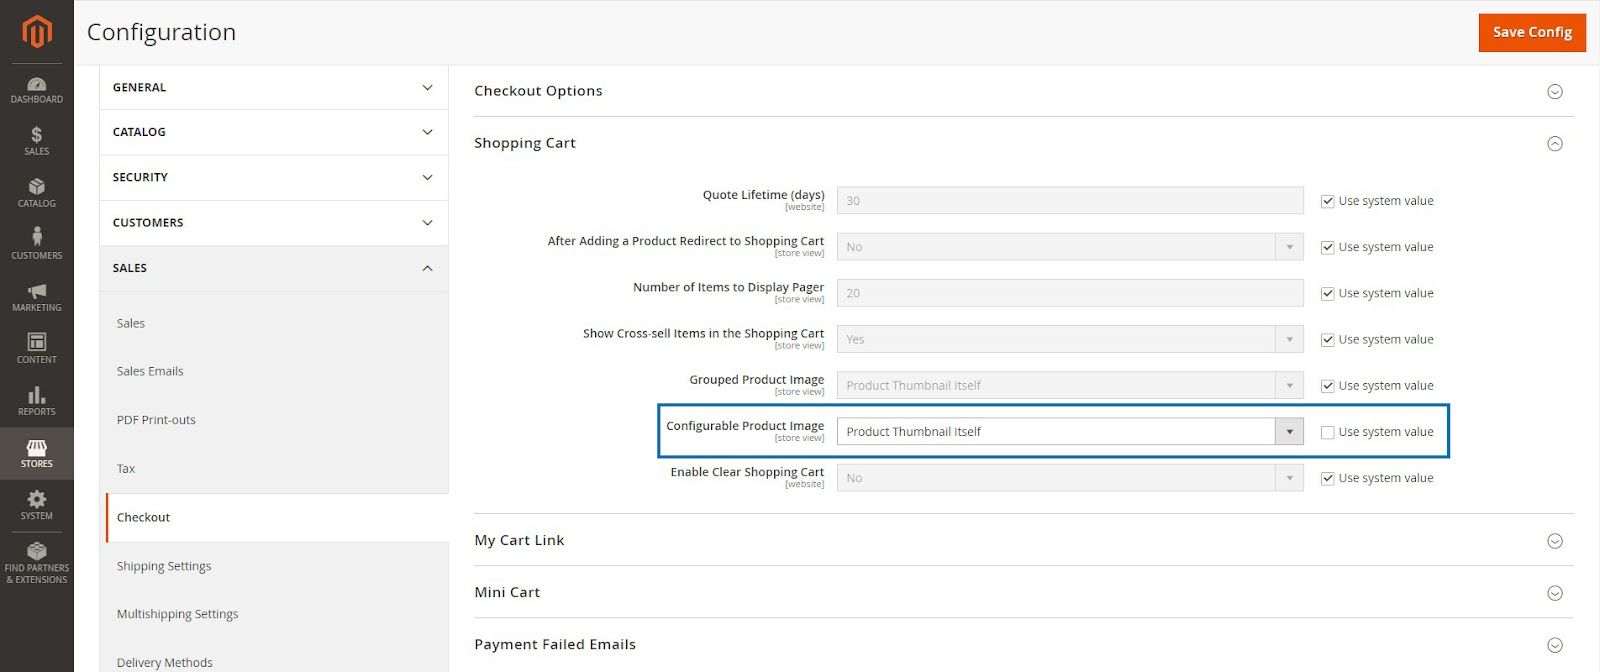Image resolution: width=1600 pixels, height=672 pixels.
Task: Open the Marketing megaphone icon menu
Action: tap(37, 298)
